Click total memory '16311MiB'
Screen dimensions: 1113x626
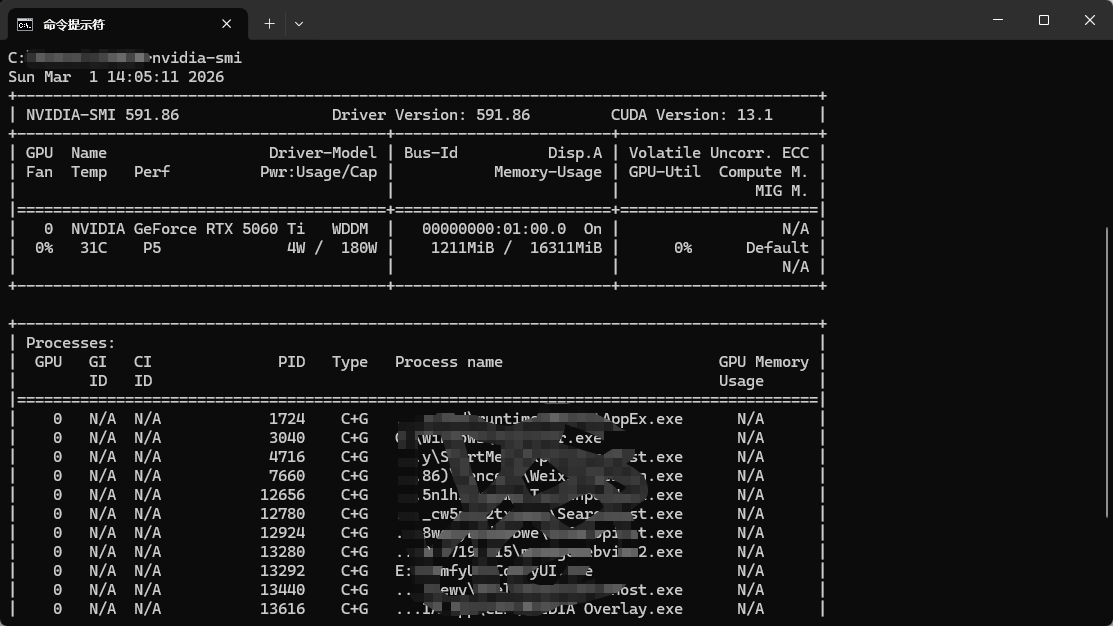[566, 248]
